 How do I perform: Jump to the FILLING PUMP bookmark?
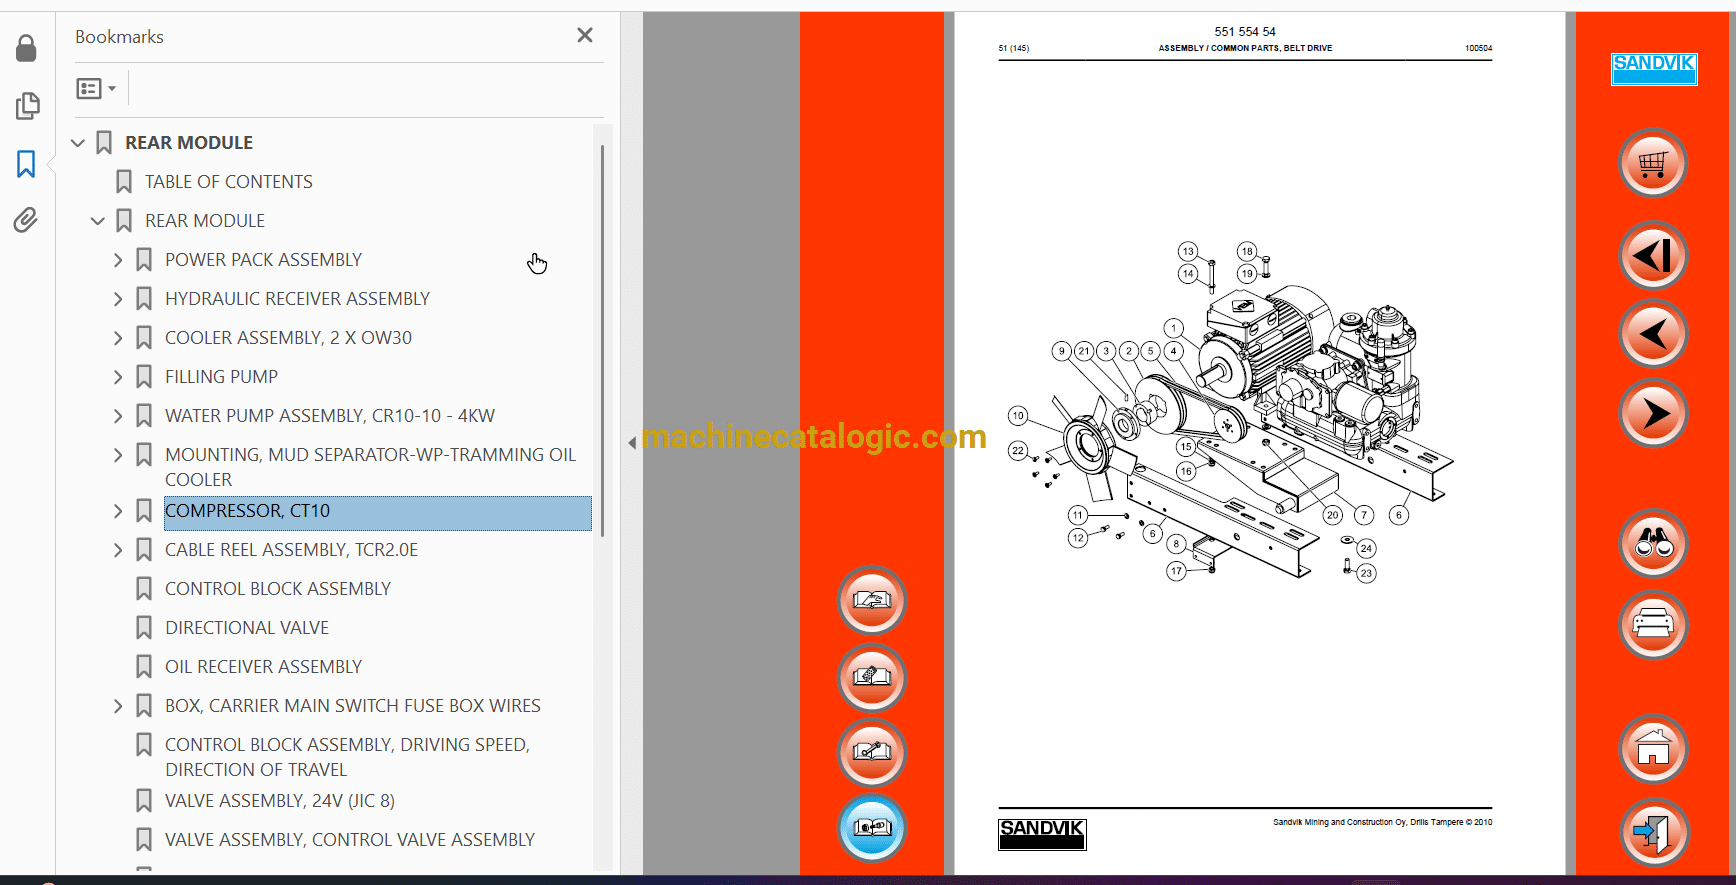point(221,377)
